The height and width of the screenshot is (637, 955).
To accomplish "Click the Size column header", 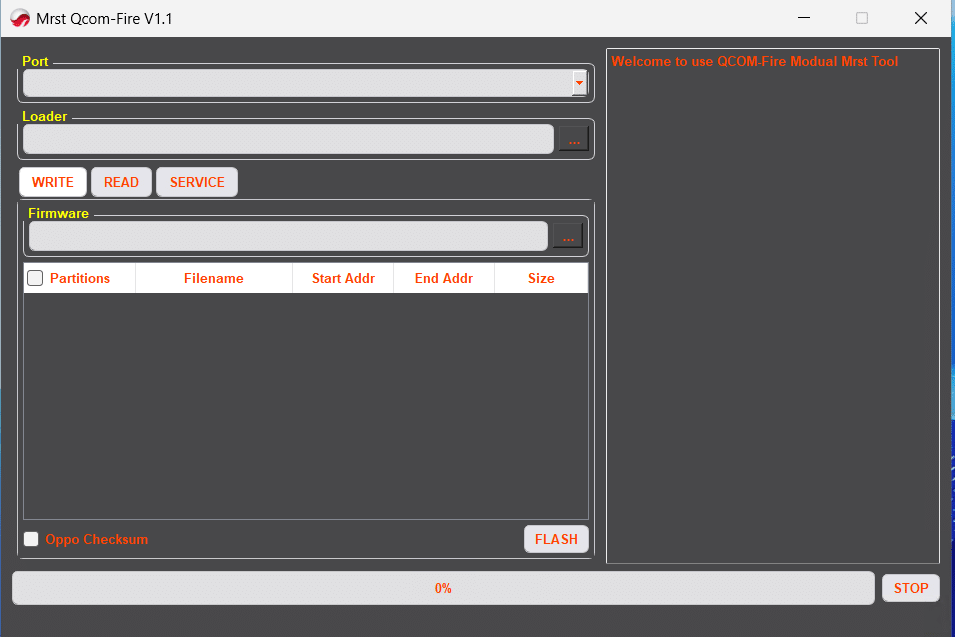I will 541,278.
